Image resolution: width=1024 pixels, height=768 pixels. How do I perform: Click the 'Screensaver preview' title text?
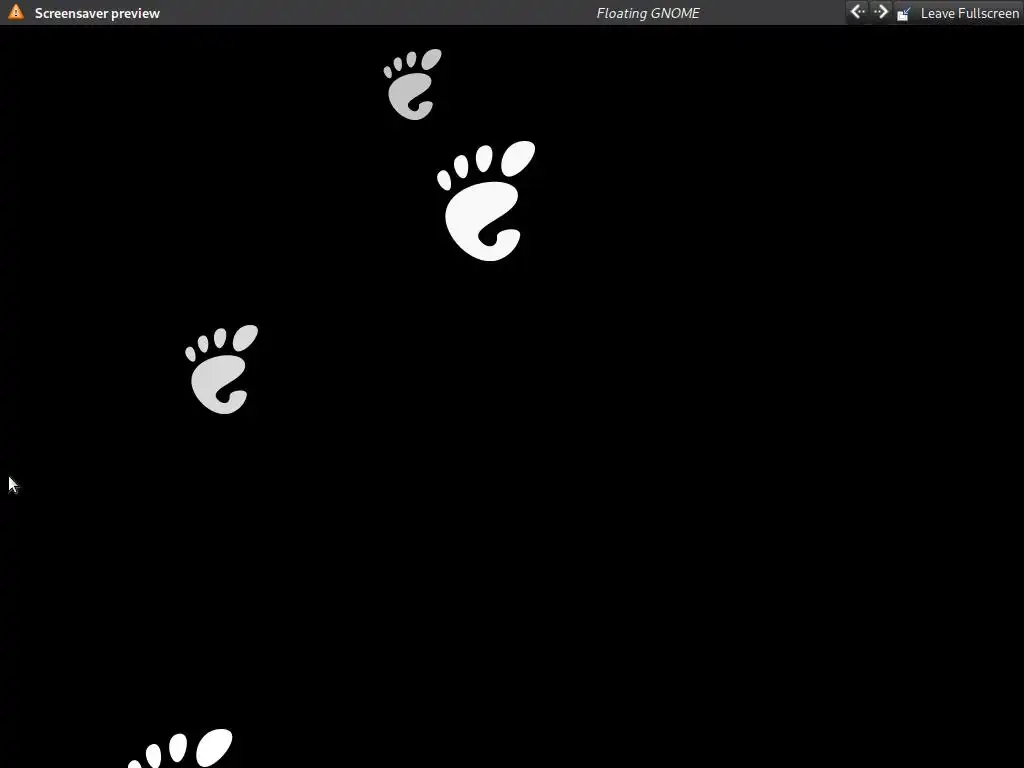(x=97, y=13)
